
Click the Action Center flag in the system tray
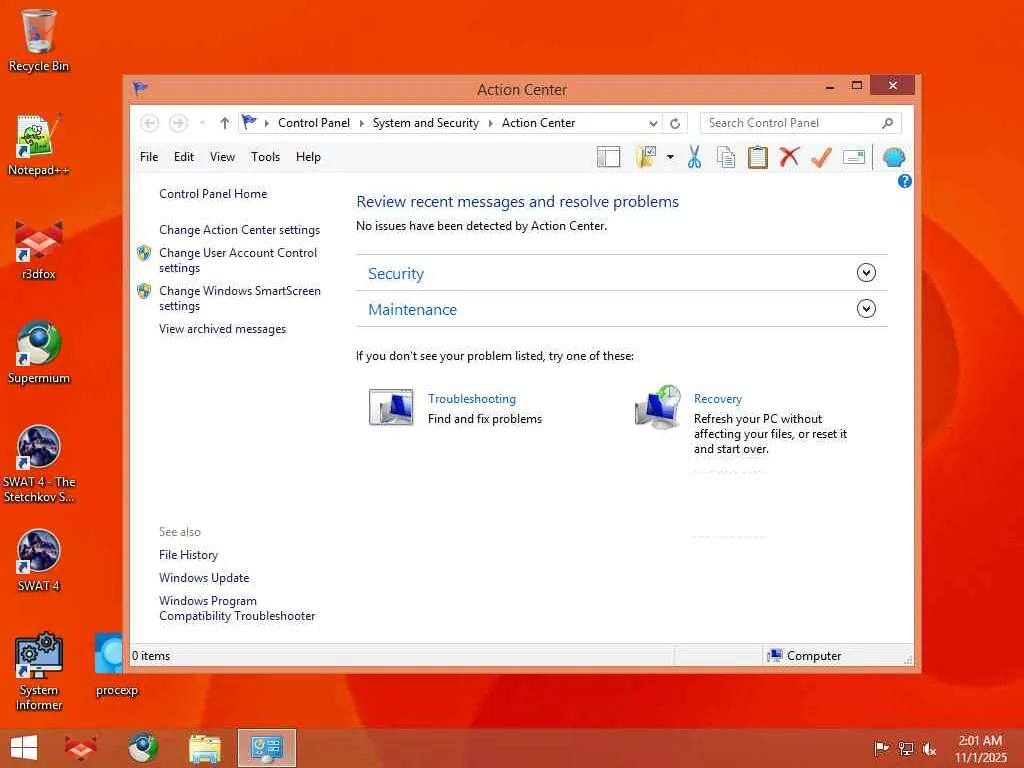[881, 748]
